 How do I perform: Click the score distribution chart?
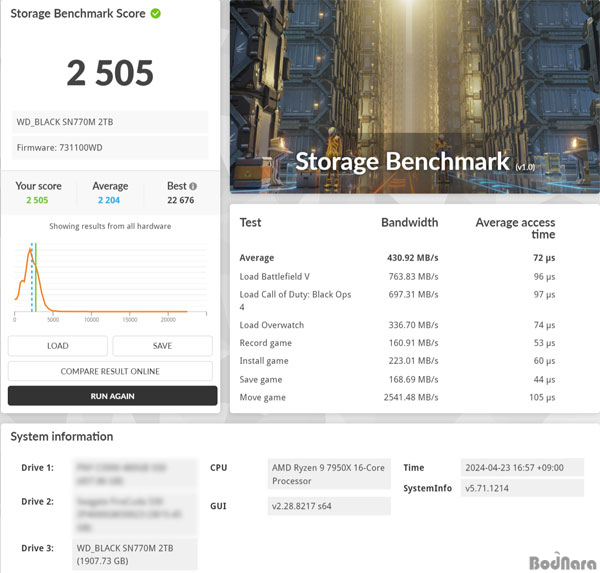[x=110, y=283]
